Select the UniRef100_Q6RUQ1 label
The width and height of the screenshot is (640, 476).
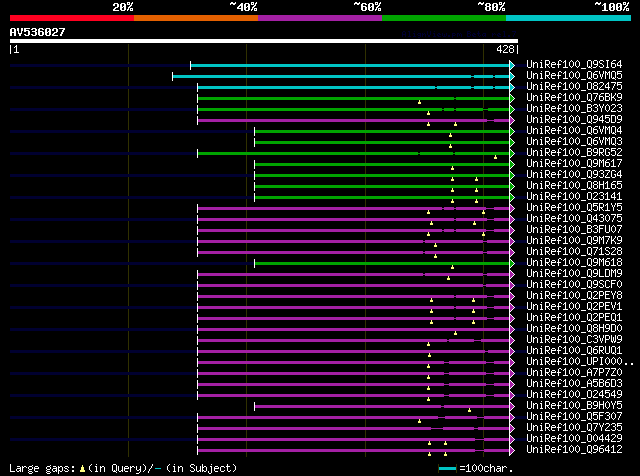click(x=574, y=351)
